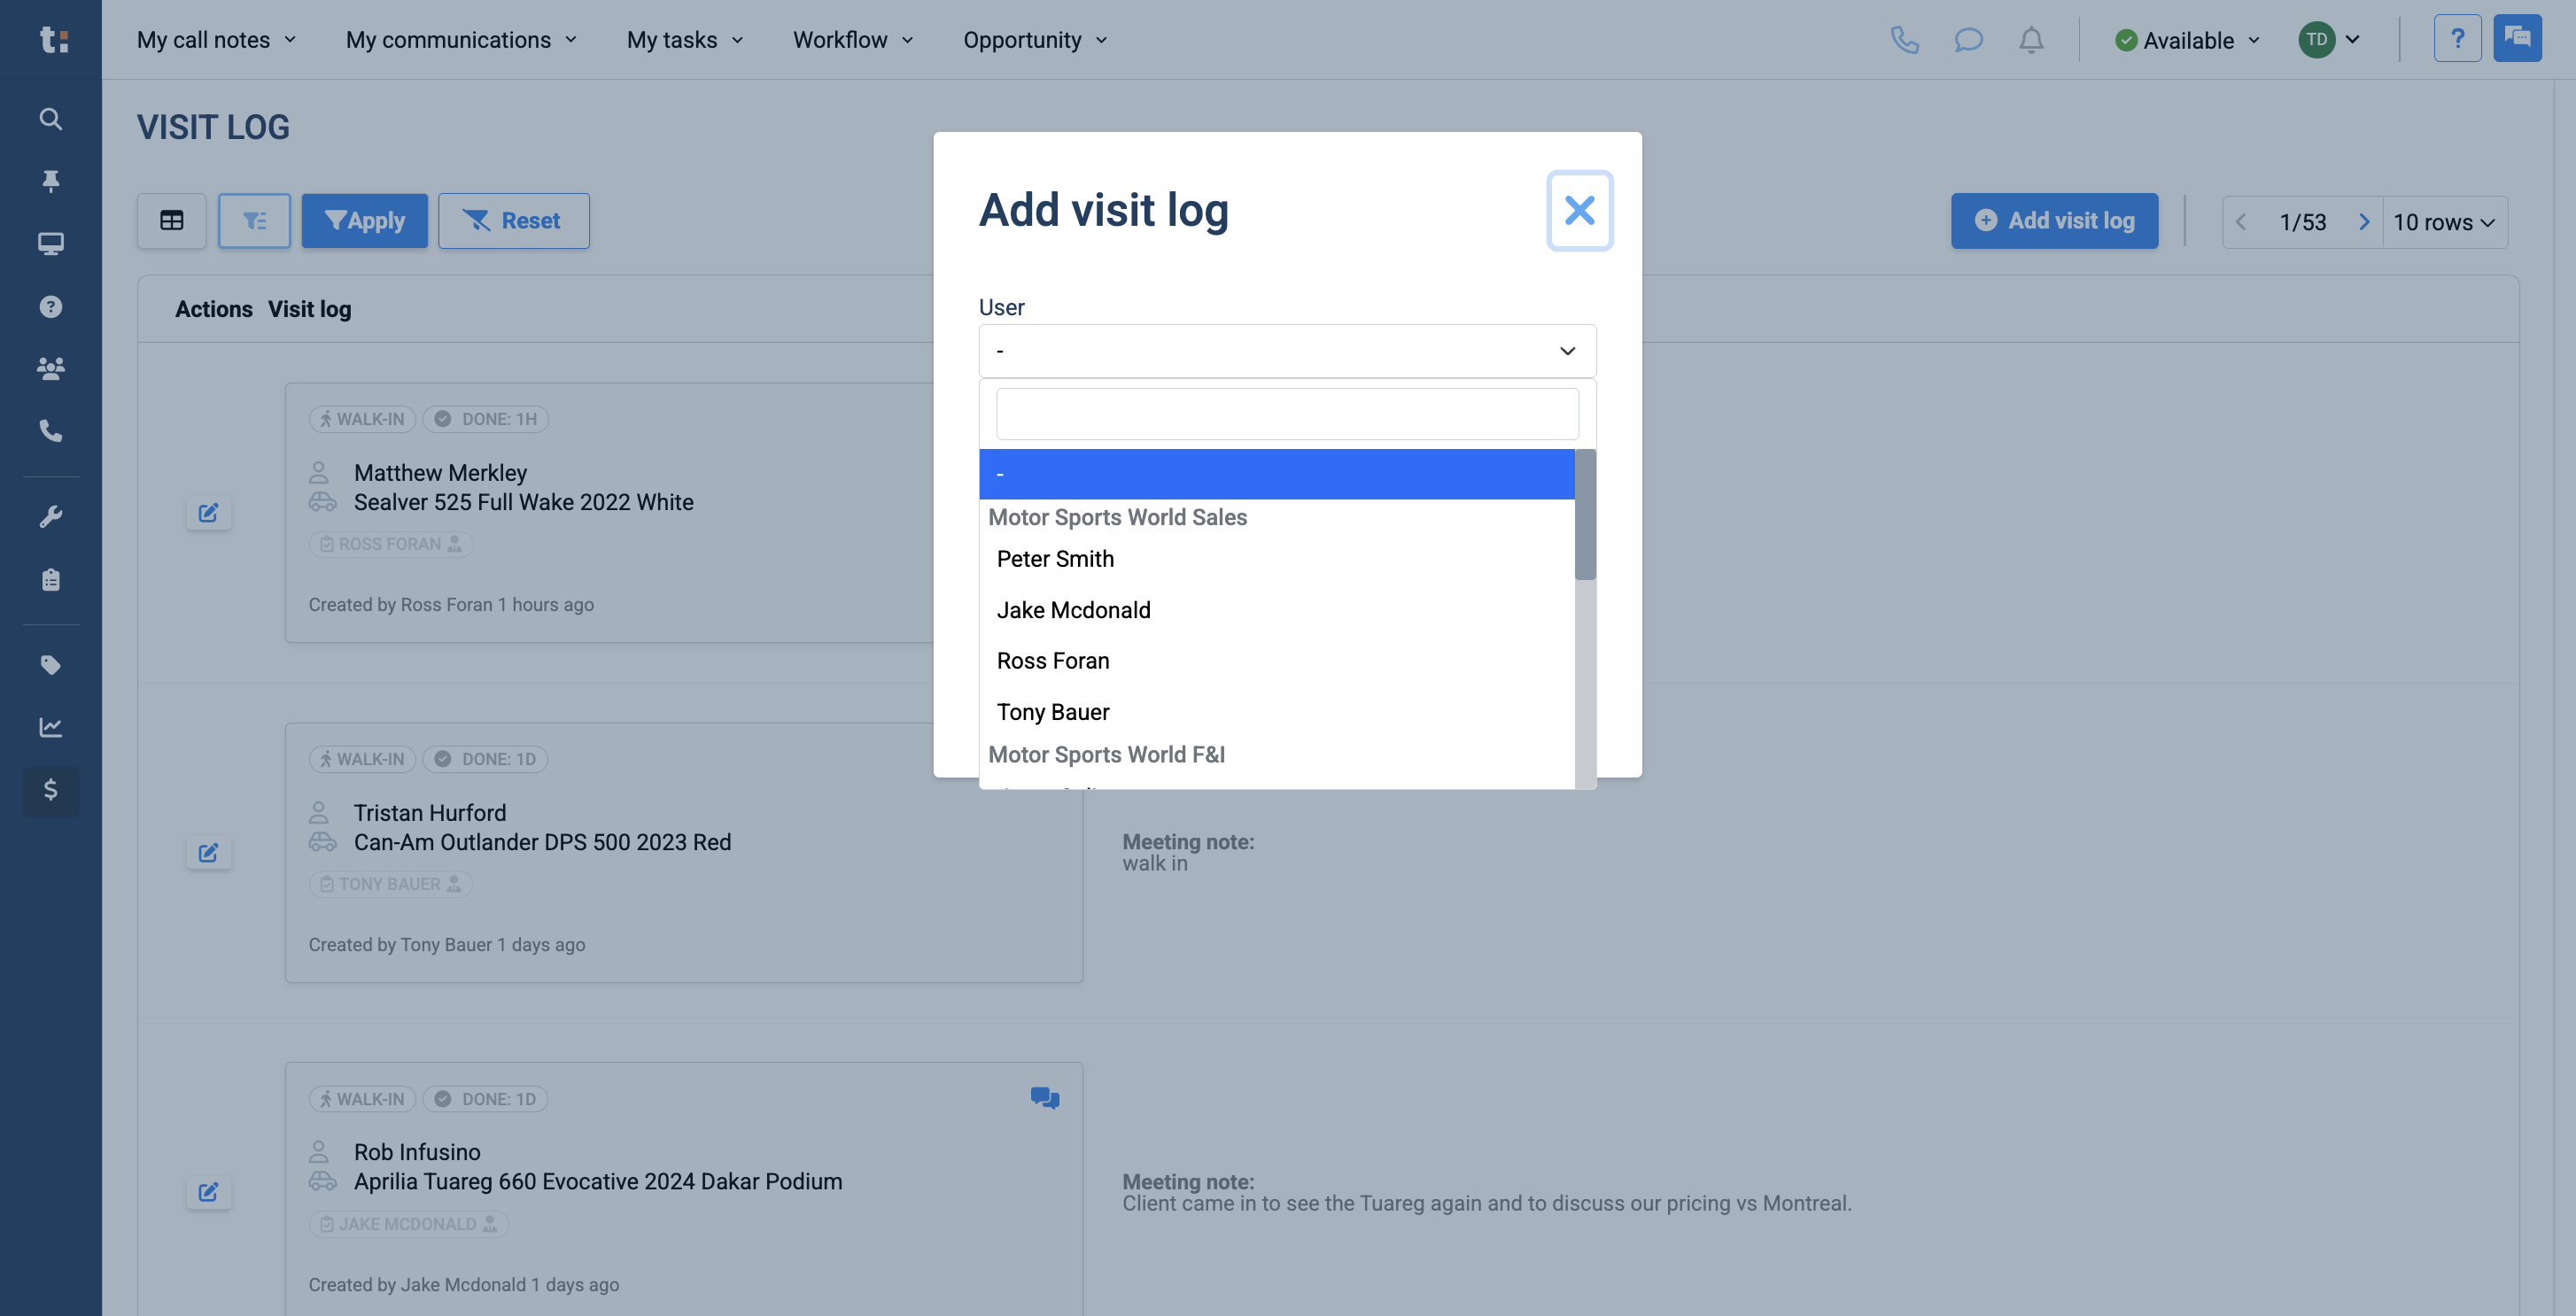Open the chat bubble messages icon

tap(1968, 40)
